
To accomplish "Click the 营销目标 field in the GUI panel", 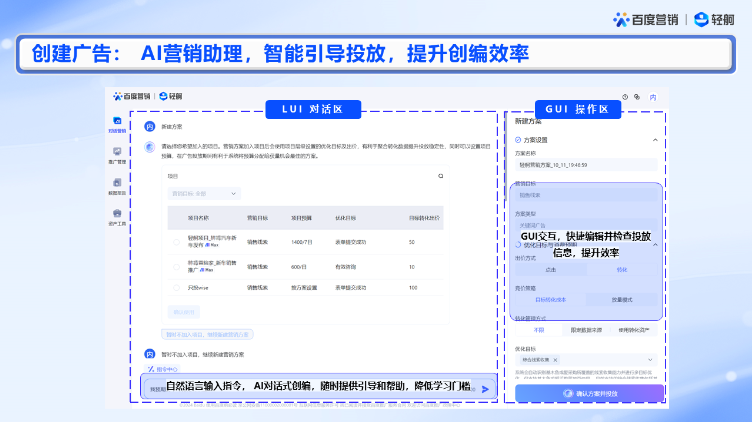I will [586, 195].
